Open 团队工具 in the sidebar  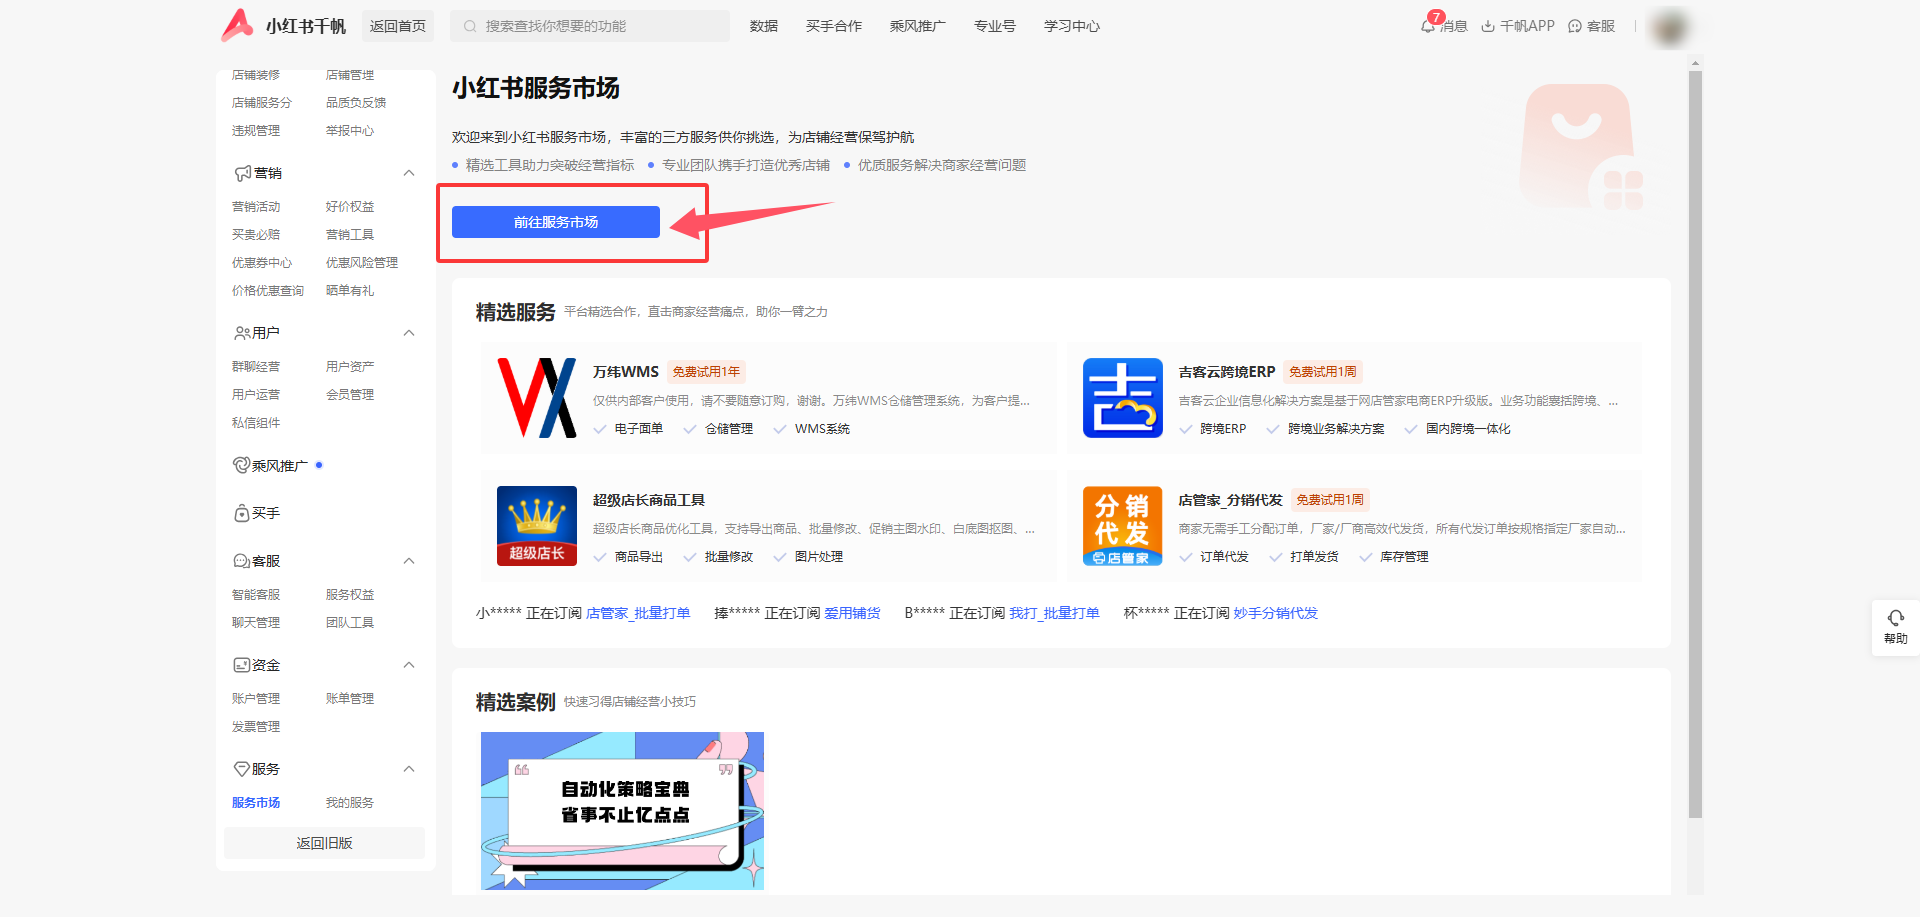[x=350, y=623]
